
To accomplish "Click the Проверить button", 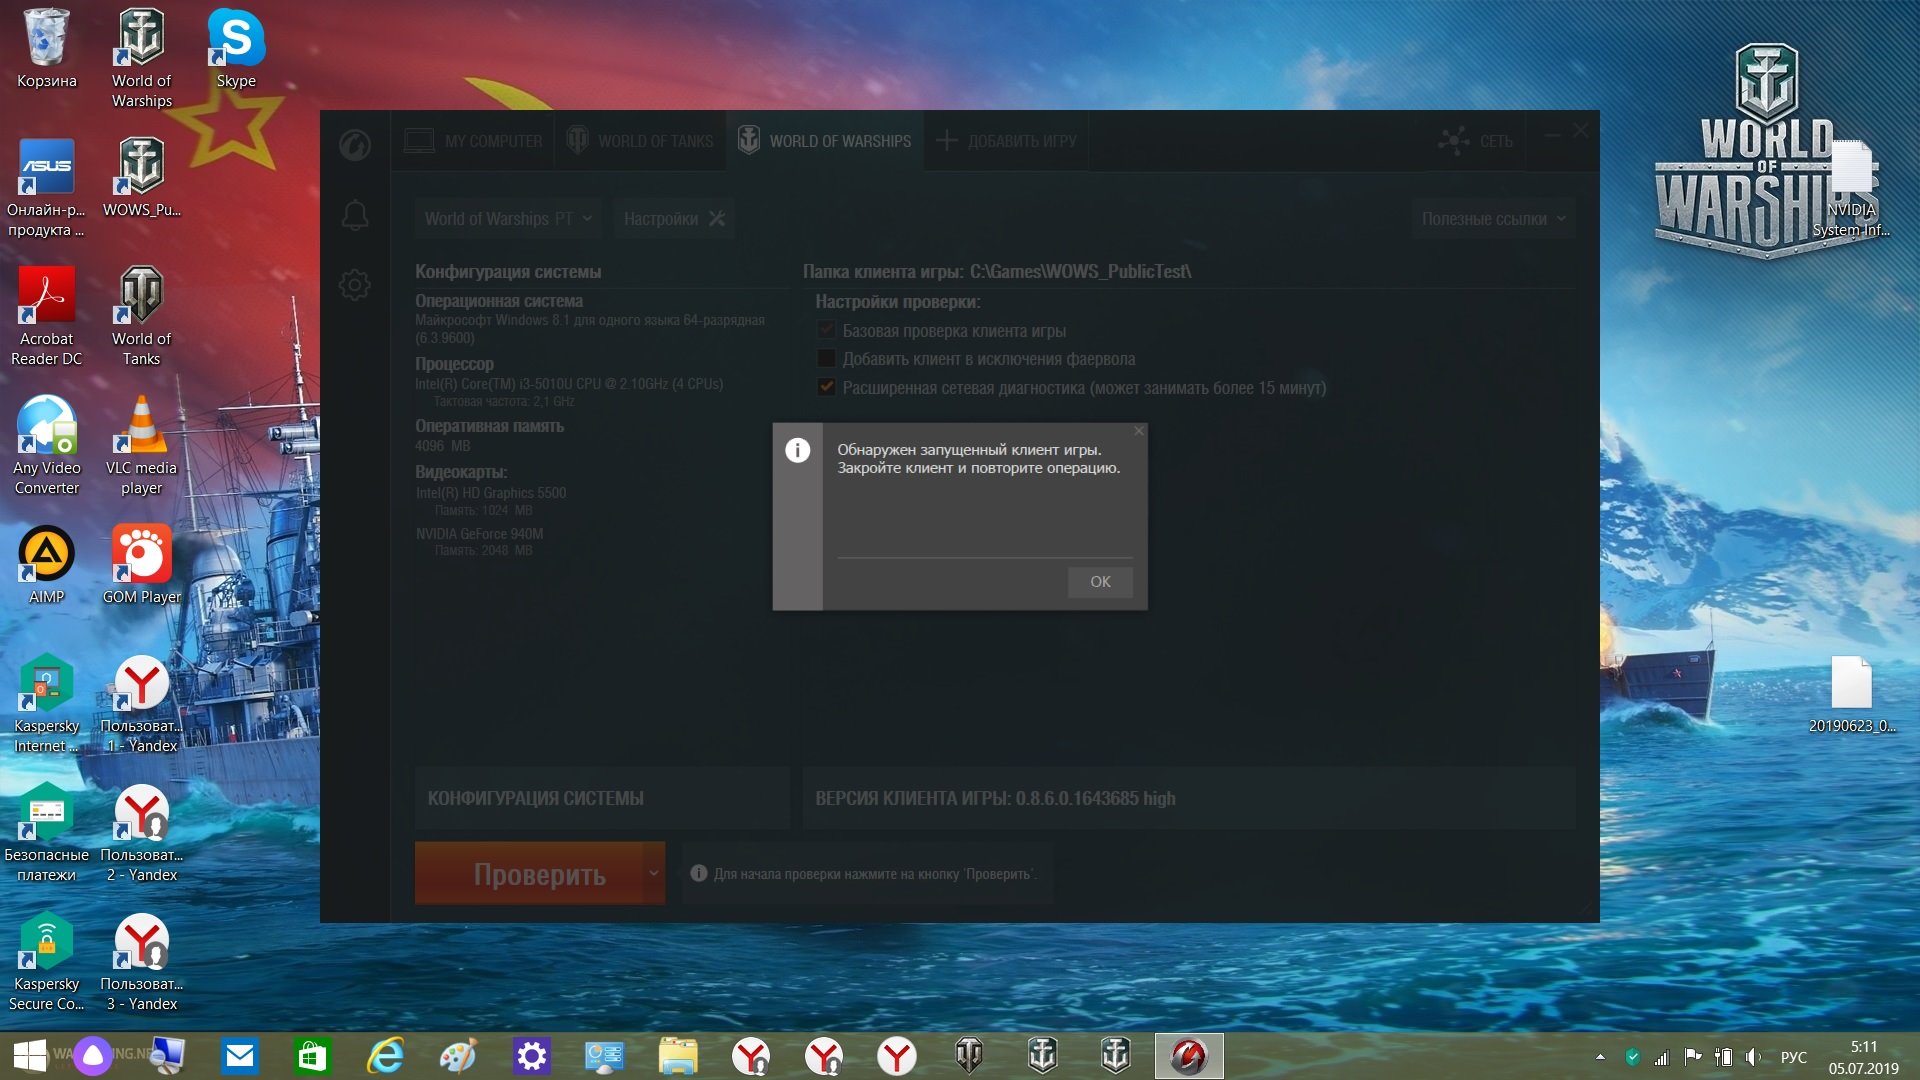I will pyautogui.click(x=528, y=874).
